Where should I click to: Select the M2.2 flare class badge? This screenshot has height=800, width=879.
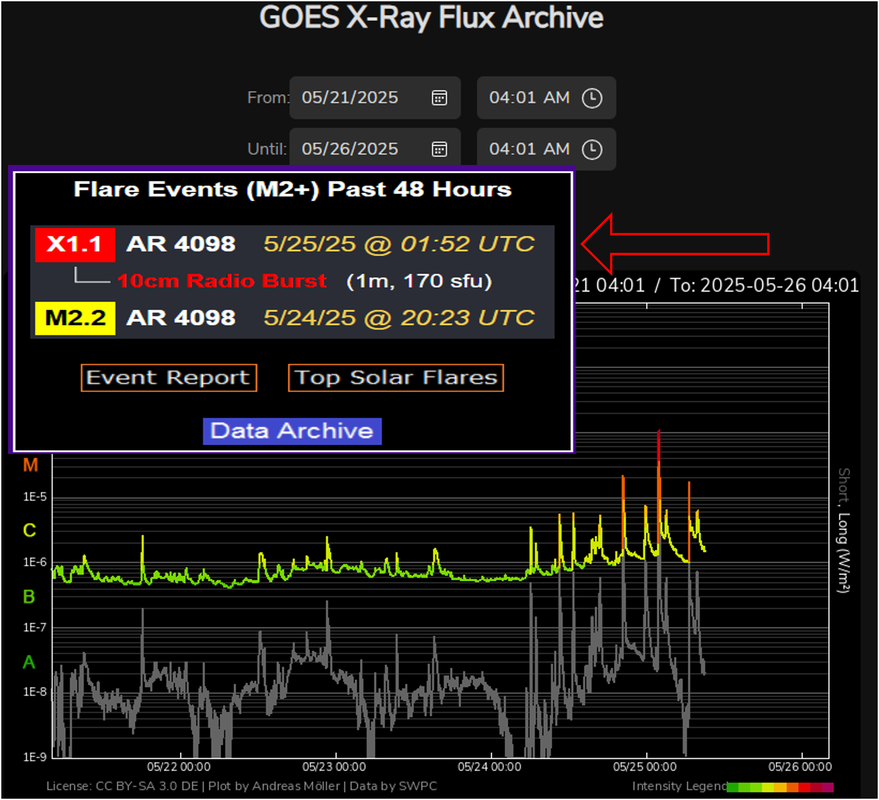(75, 318)
